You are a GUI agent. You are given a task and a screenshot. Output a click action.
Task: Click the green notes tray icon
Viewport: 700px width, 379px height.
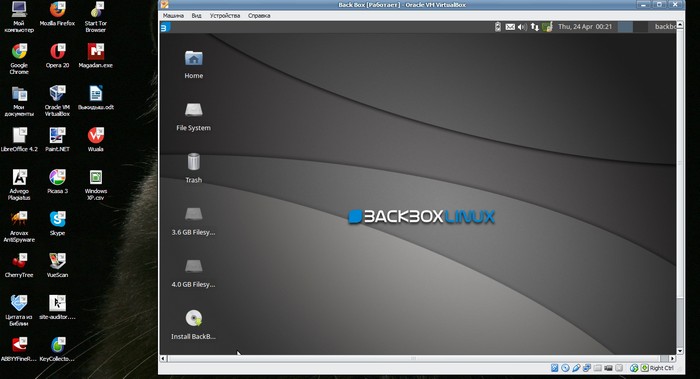pyautogui.click(x=547, y=27)
